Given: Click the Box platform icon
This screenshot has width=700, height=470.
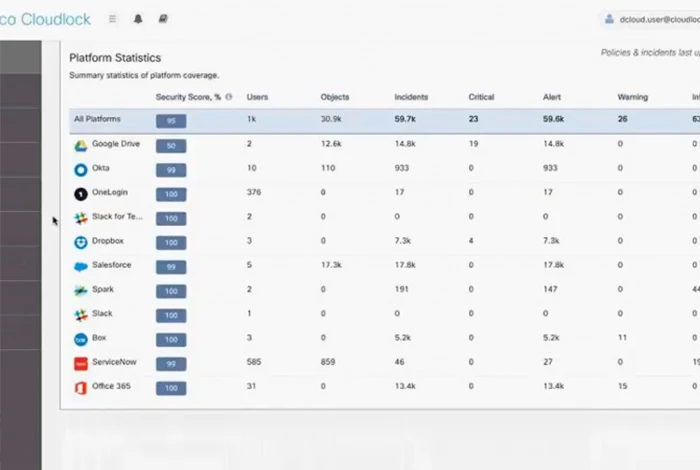Looking at the screenshot, I should pos(81,340).
